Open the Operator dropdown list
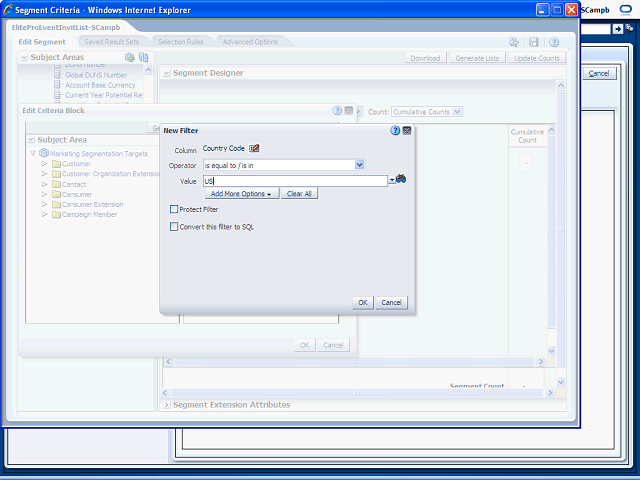The width and height of the screenshot is (640, 480). click(359, 165)
